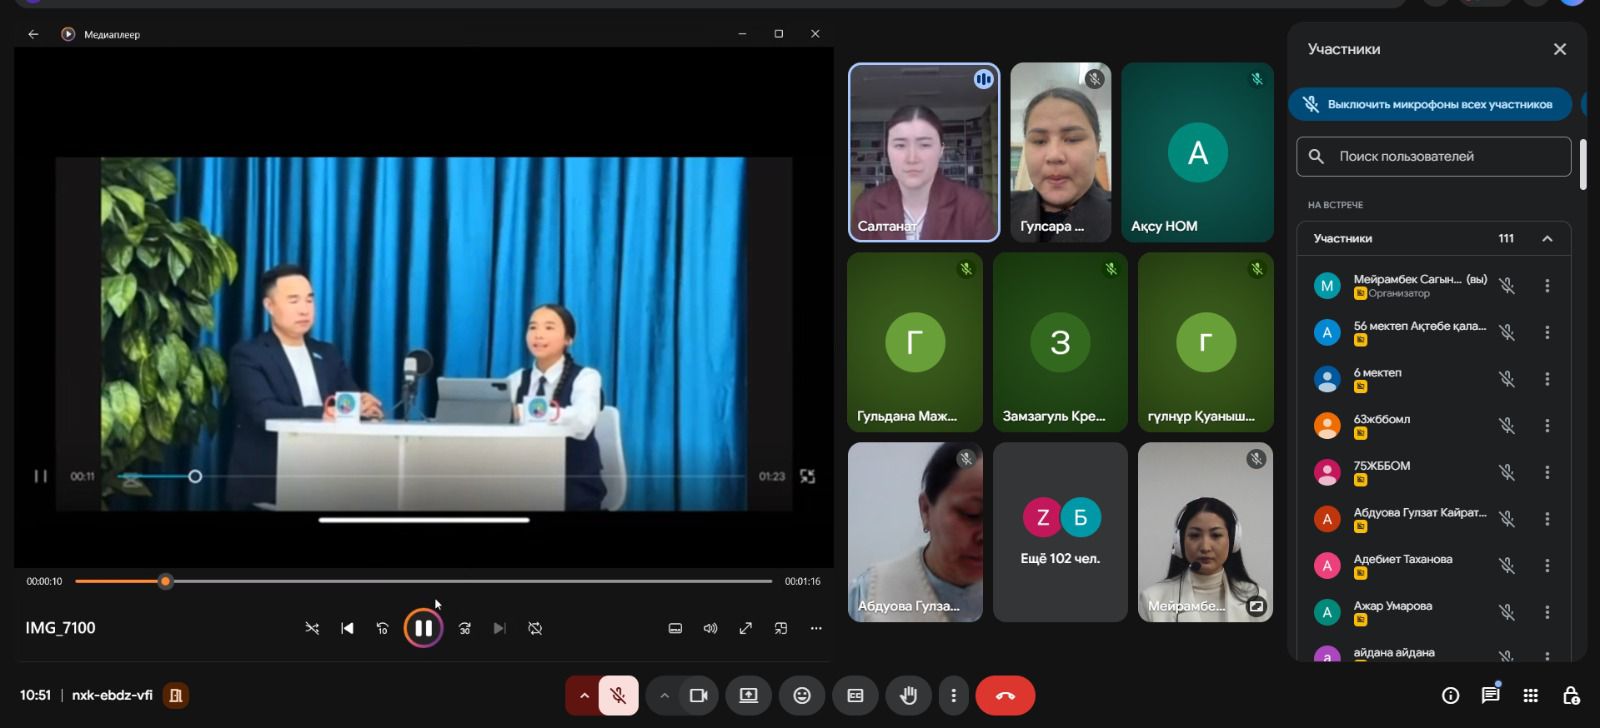Toggle repeat mode in the media player
1600x728 pixels.
point(535,628)
